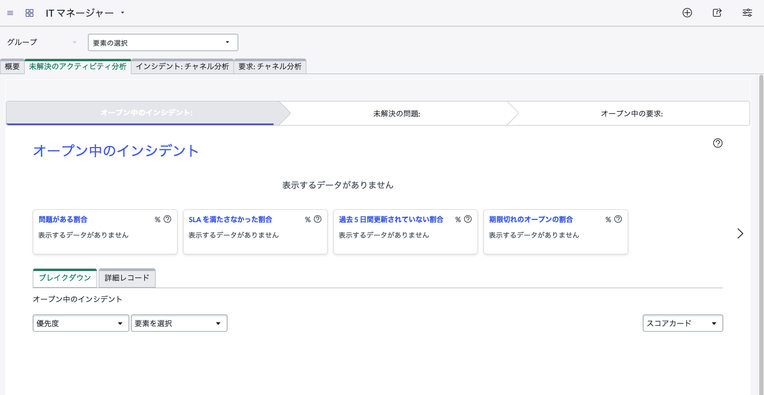Open the 要素の選択 combo box
The image size is (764, 395).
pyautogui.click(x=163, y=42)
